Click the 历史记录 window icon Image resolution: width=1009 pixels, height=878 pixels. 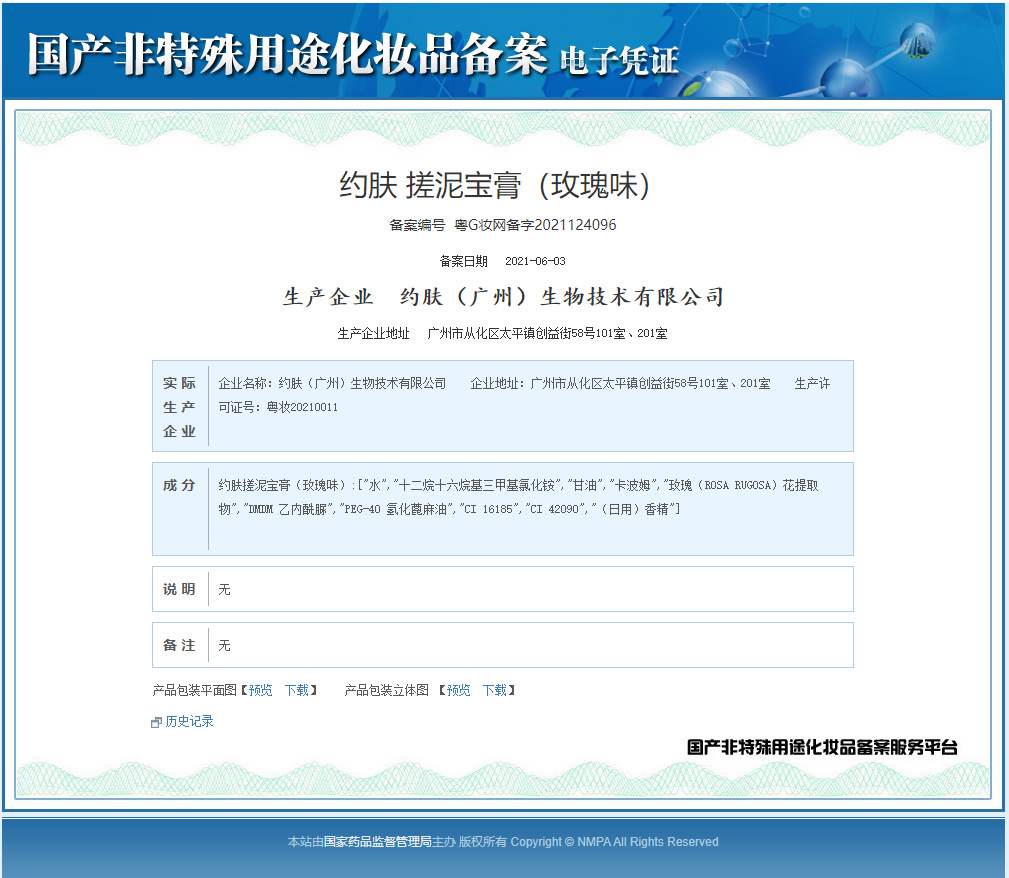[156, 722]
